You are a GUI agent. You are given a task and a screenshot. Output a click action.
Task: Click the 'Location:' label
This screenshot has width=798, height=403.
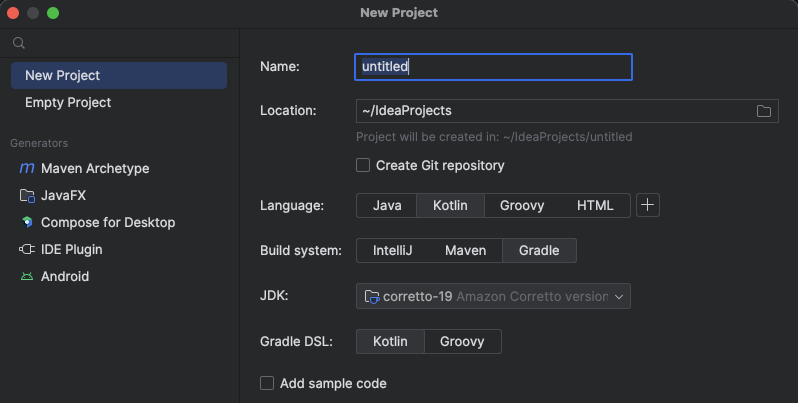coord(288,110)
